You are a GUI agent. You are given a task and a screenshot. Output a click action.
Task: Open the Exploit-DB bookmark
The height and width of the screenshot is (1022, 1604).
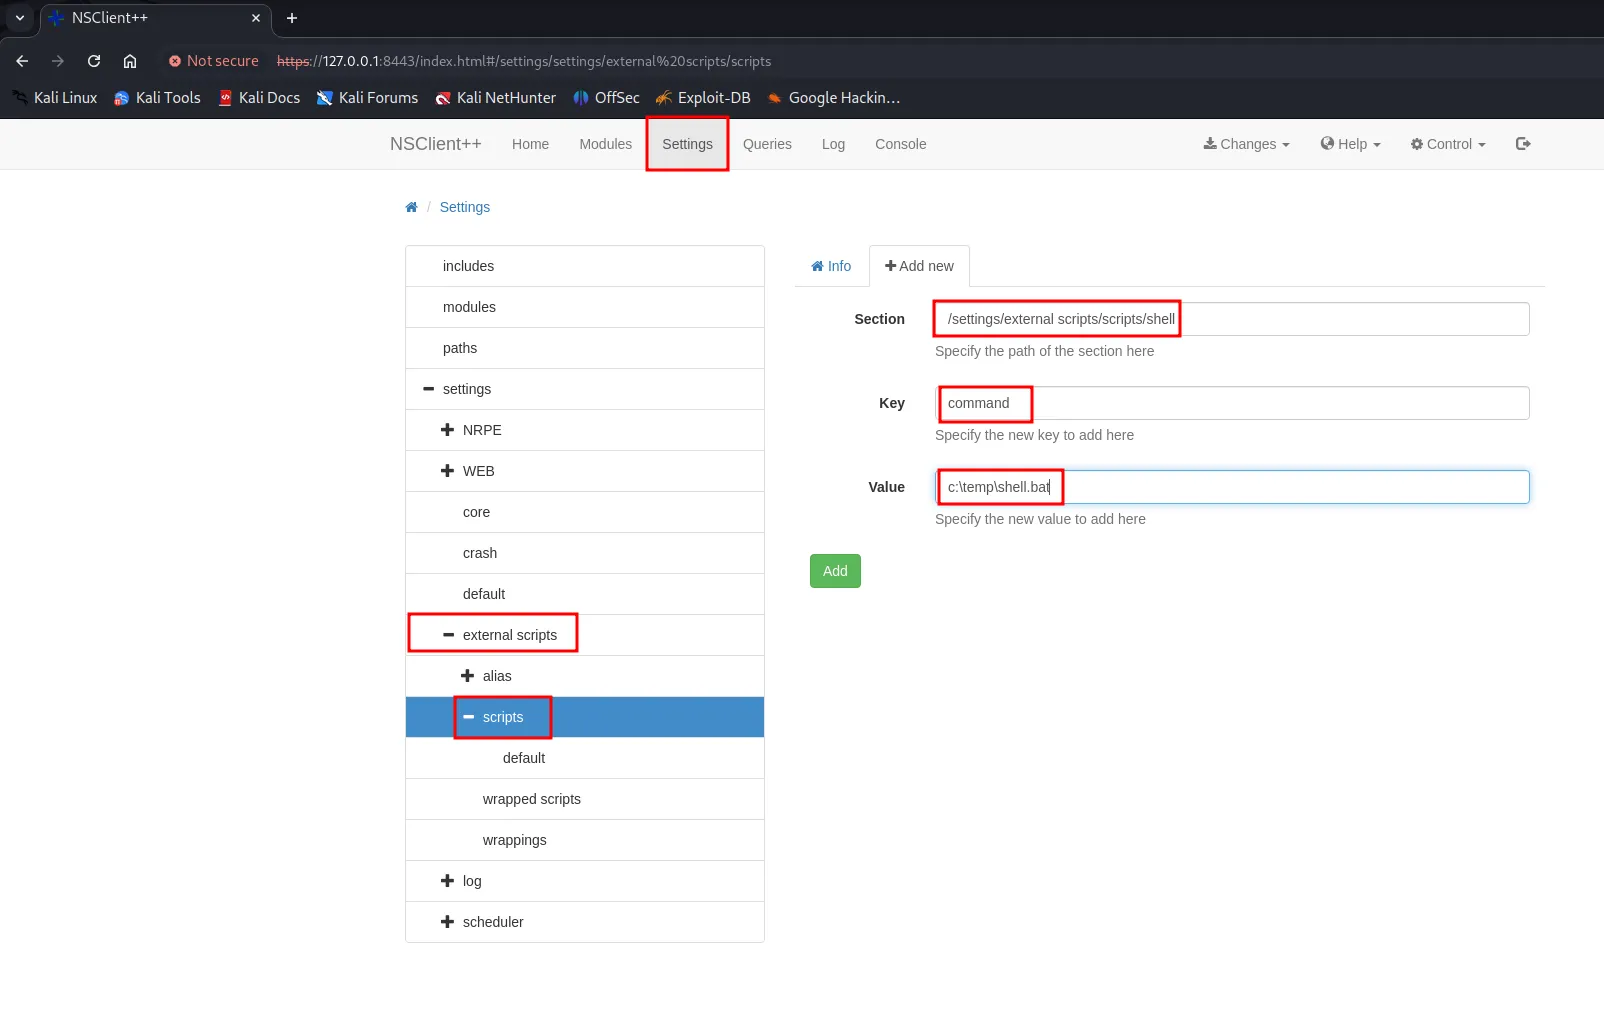point(703,98)
